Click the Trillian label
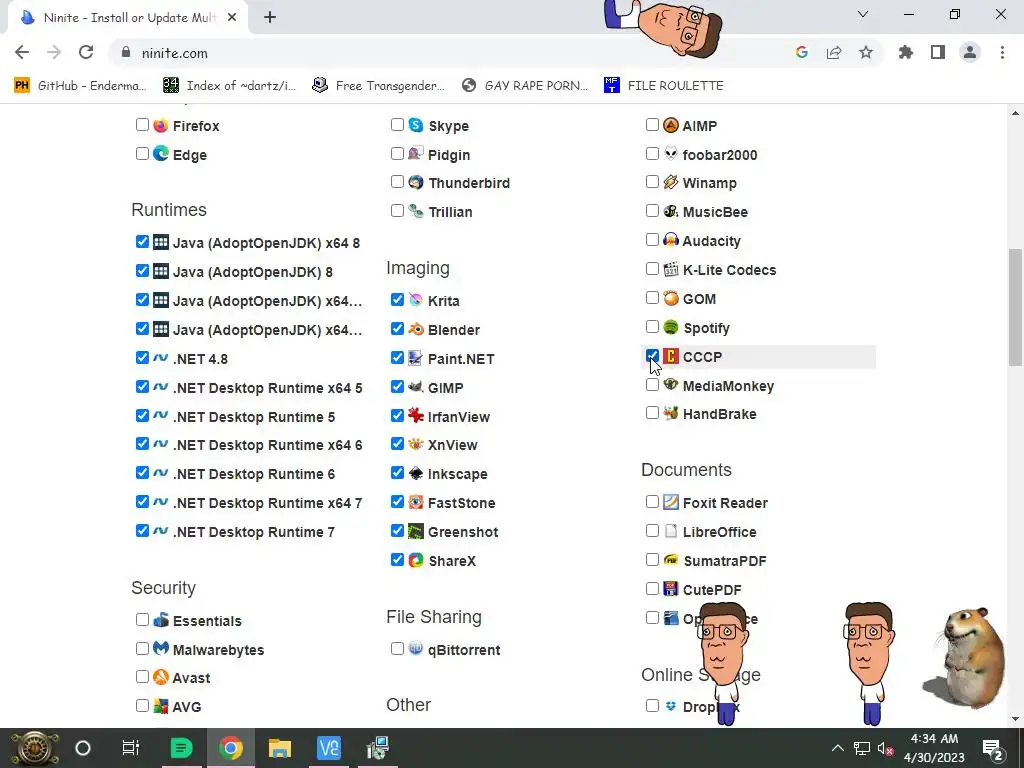 pos(451,212)
